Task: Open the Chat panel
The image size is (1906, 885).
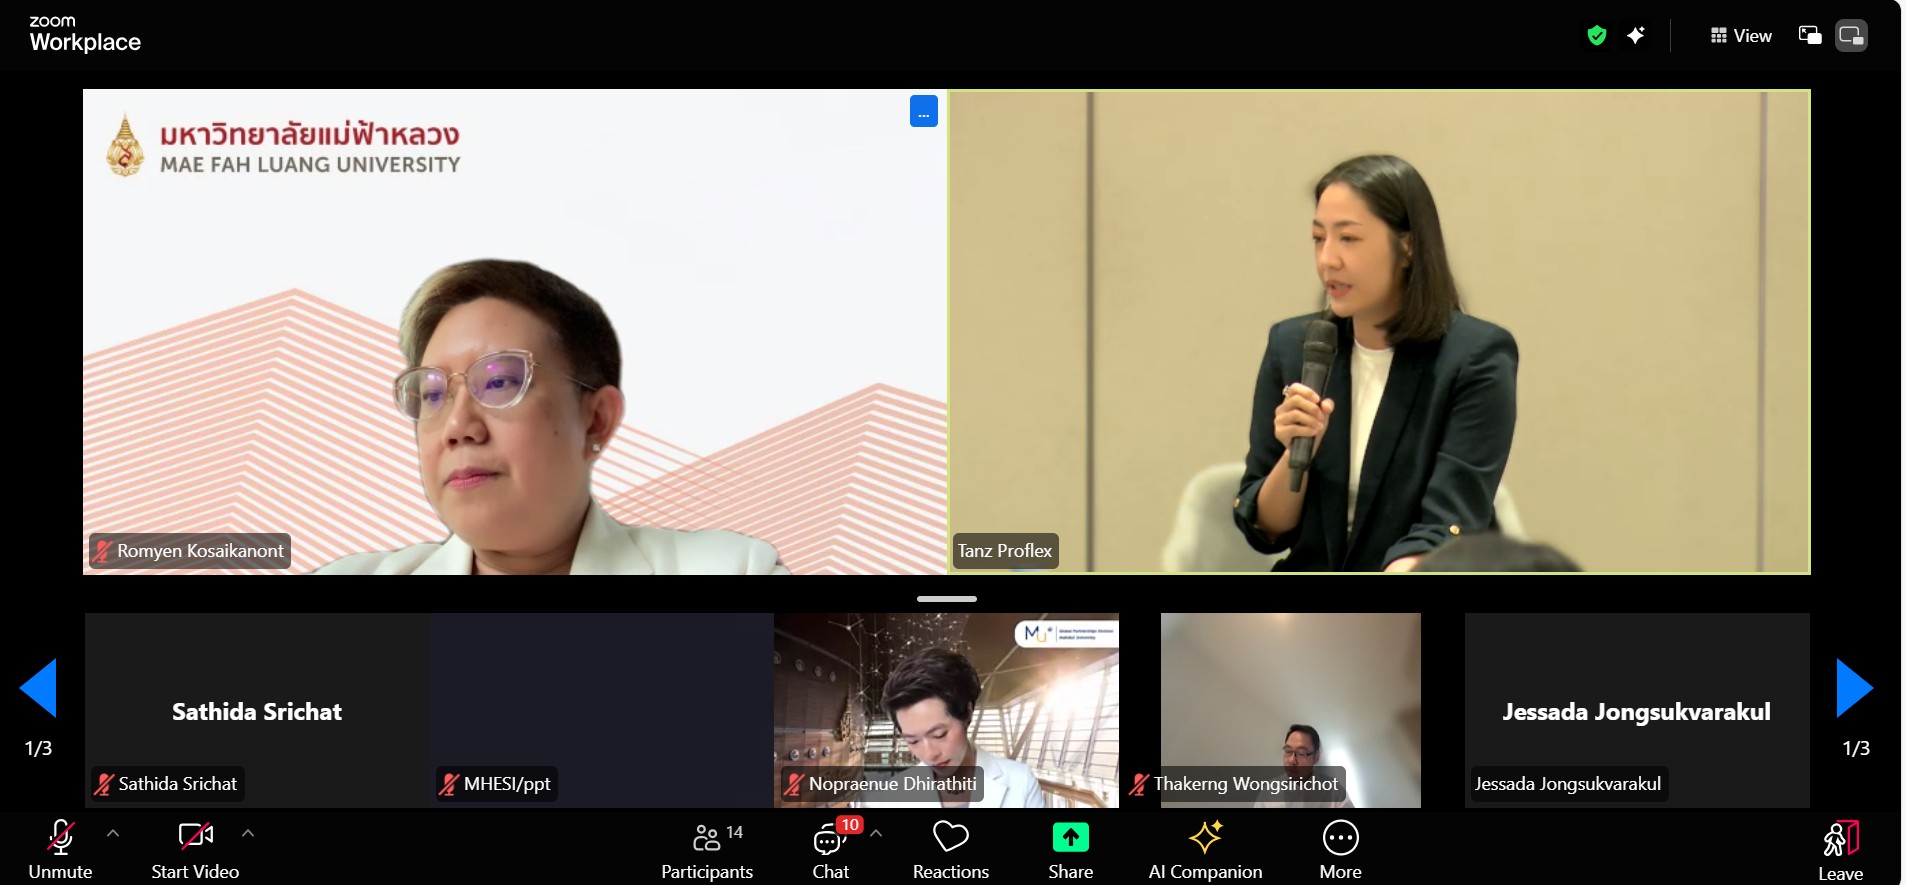Action: [830, 851]
